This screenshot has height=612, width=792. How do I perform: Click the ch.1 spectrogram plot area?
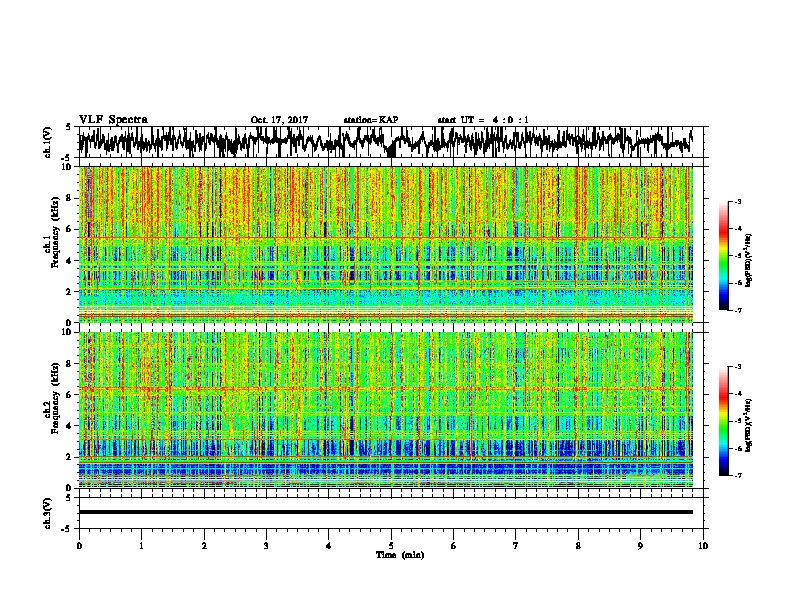pyautogui.click(x=385, y=244)
